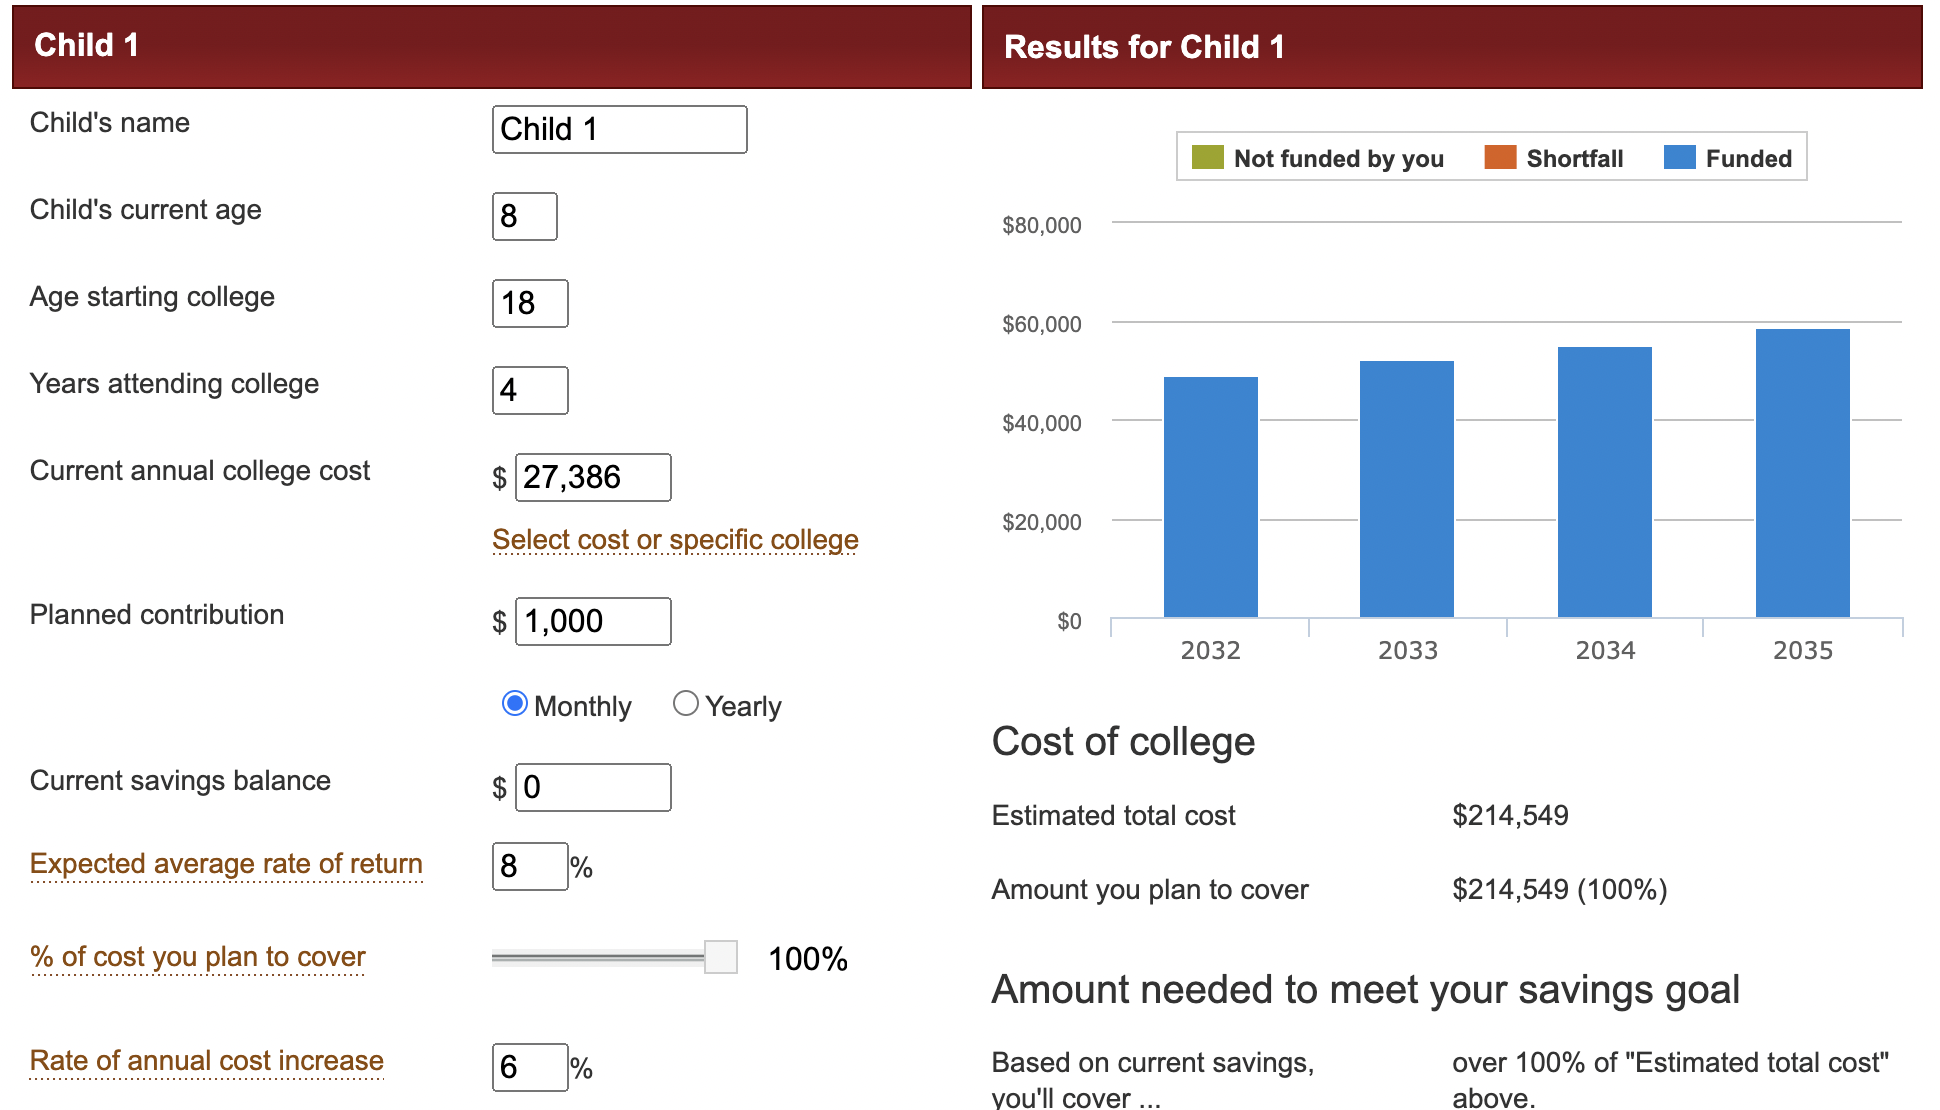The height and width of the screenshot is (1110, 1940).
Task: Open the % of cost you plan to cover link
Action: point(198,957)
